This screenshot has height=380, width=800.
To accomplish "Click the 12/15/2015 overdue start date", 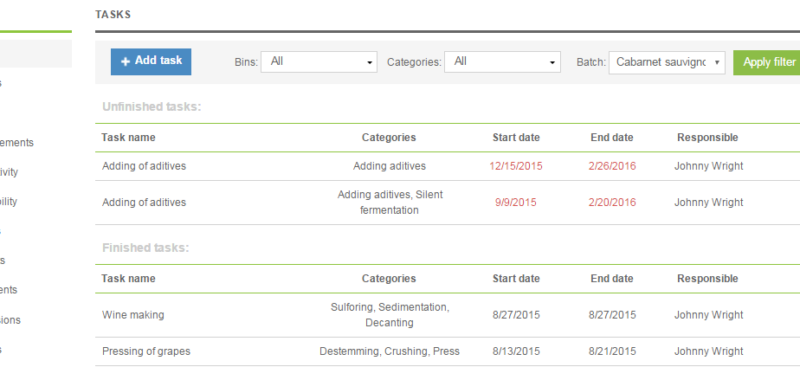I will [516, 166].
